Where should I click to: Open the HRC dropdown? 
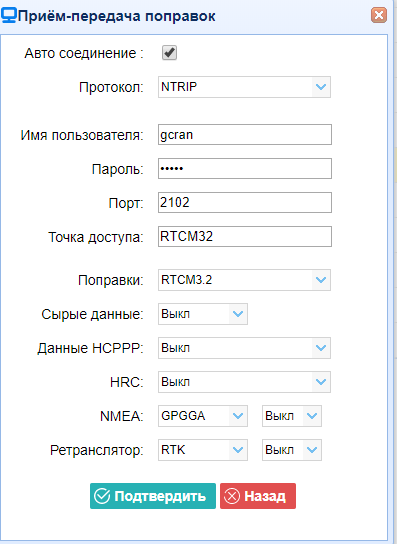pos(244,382)
